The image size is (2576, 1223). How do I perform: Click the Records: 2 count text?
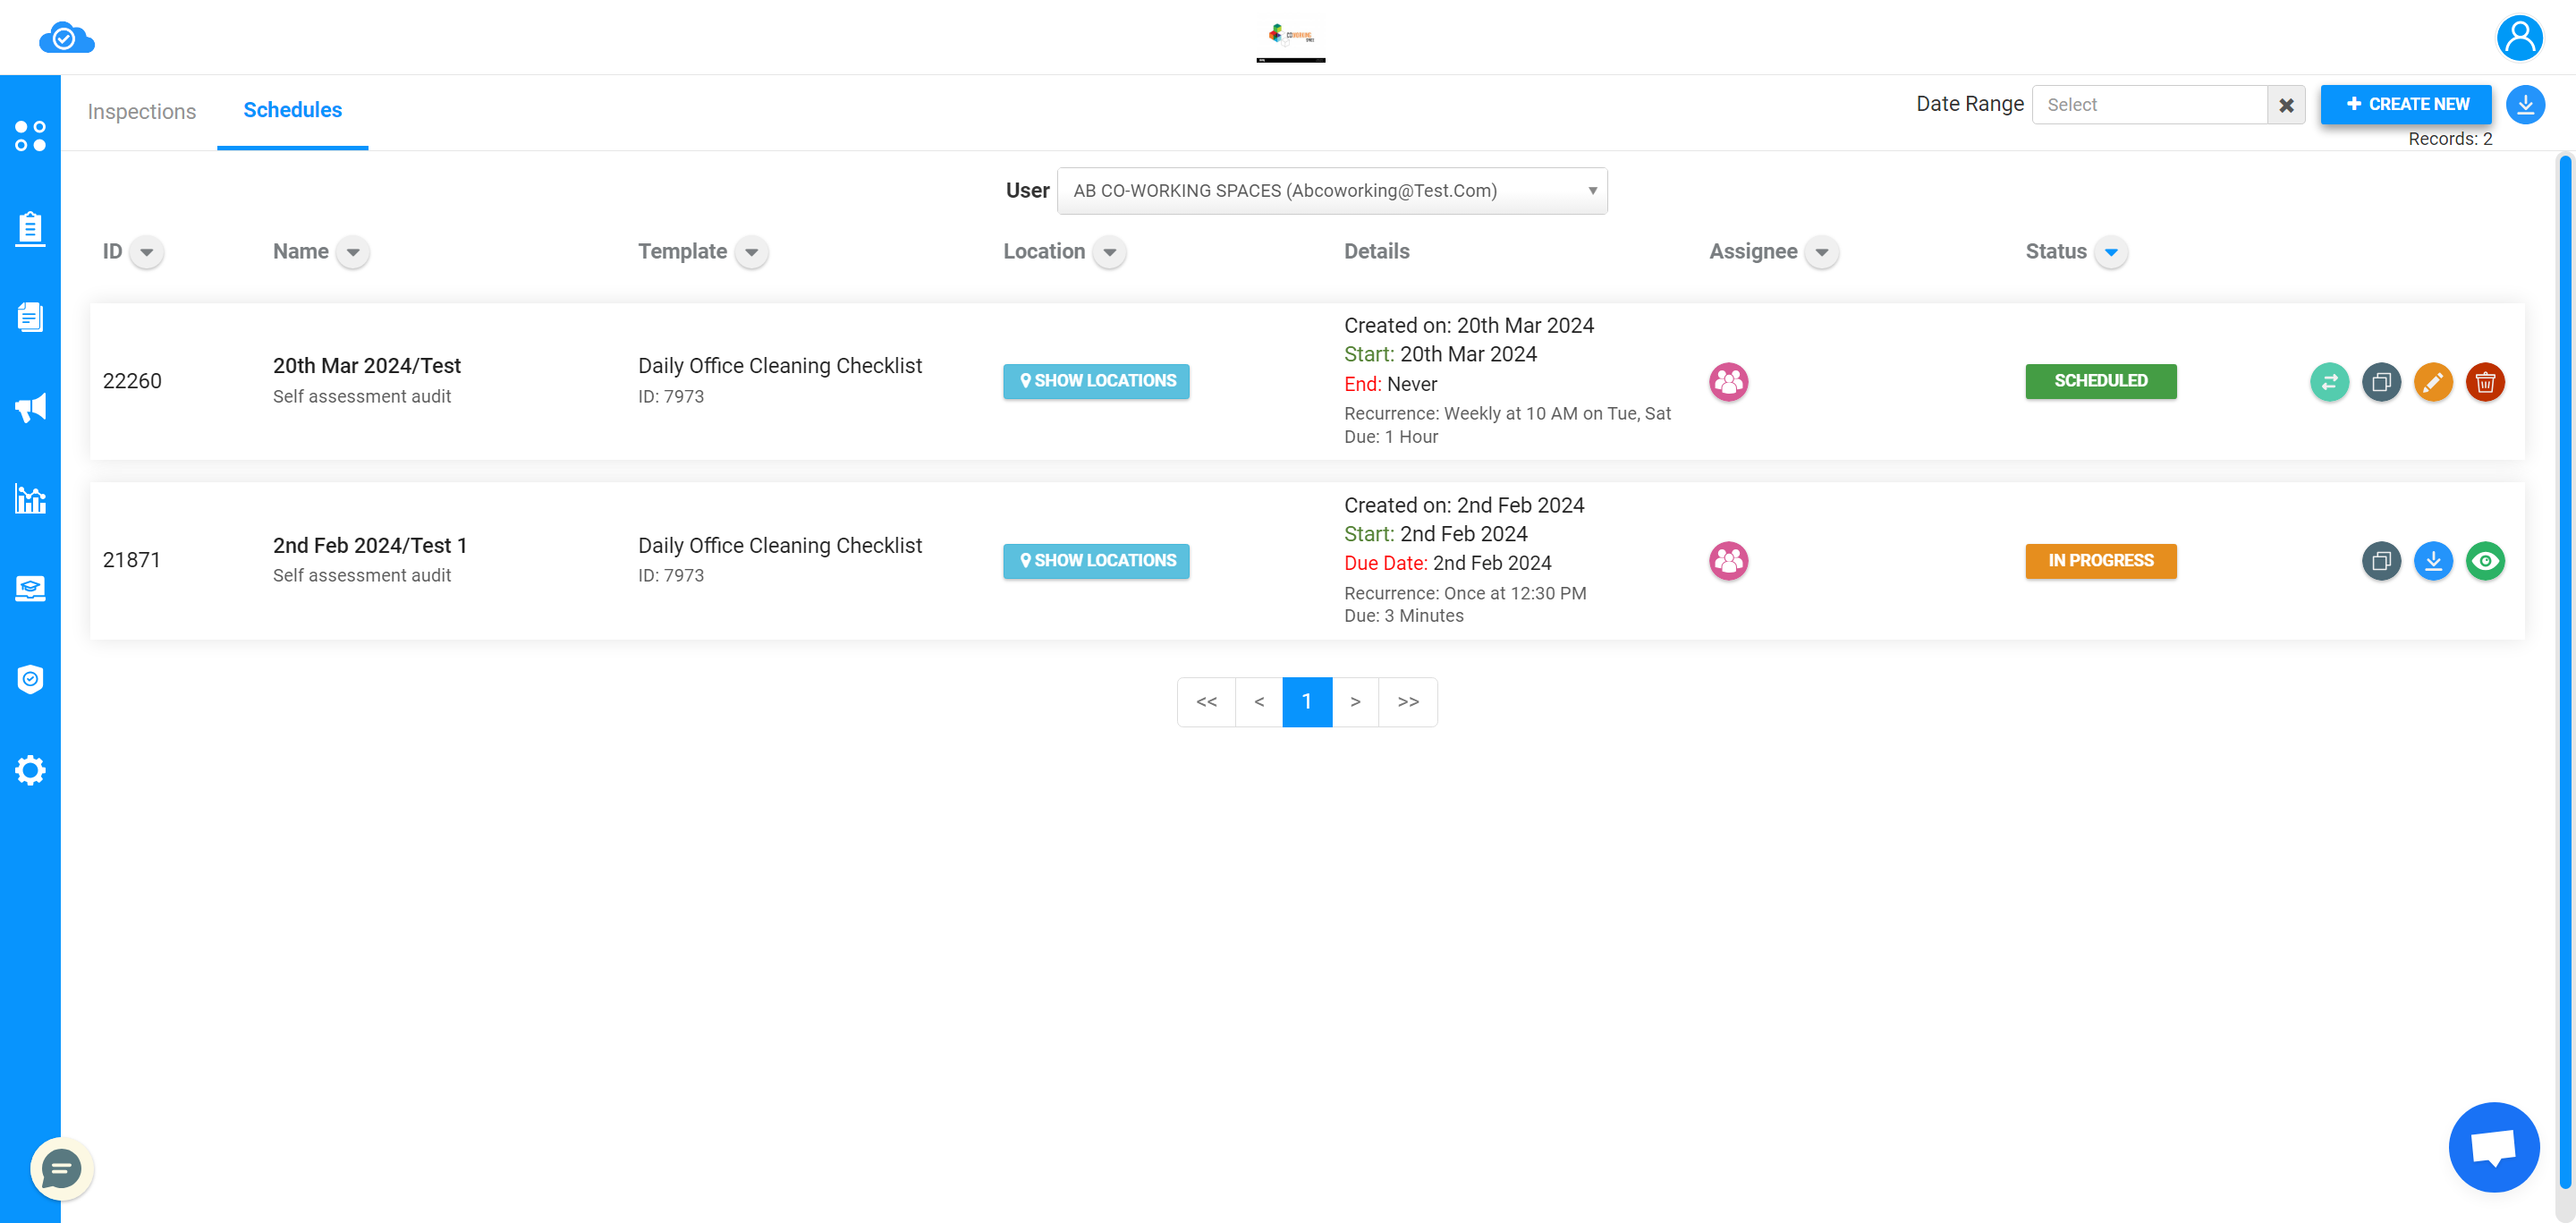(x=2449, y=139)
